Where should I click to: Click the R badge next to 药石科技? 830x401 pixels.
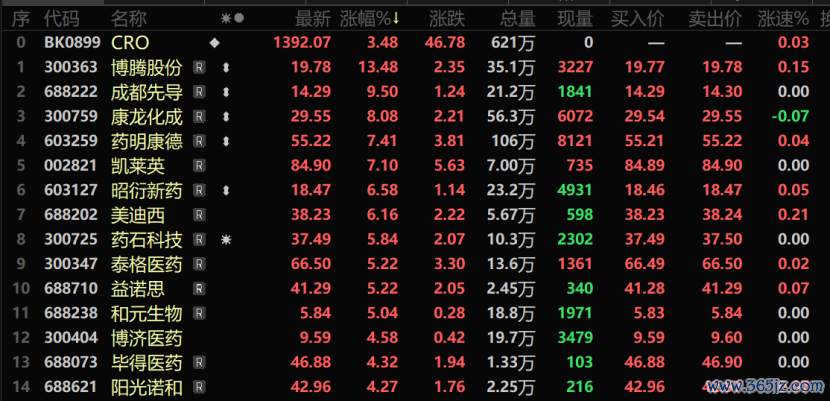199,240
